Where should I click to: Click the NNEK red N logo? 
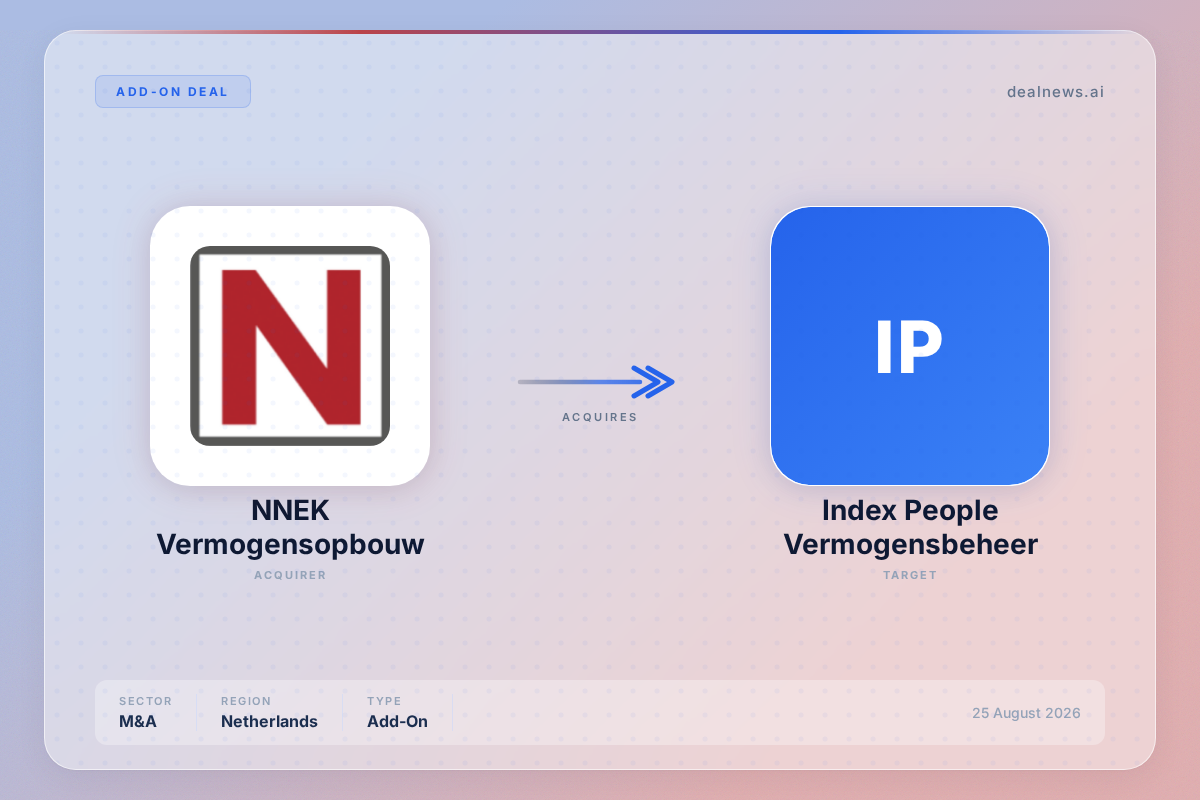[290, 346]
